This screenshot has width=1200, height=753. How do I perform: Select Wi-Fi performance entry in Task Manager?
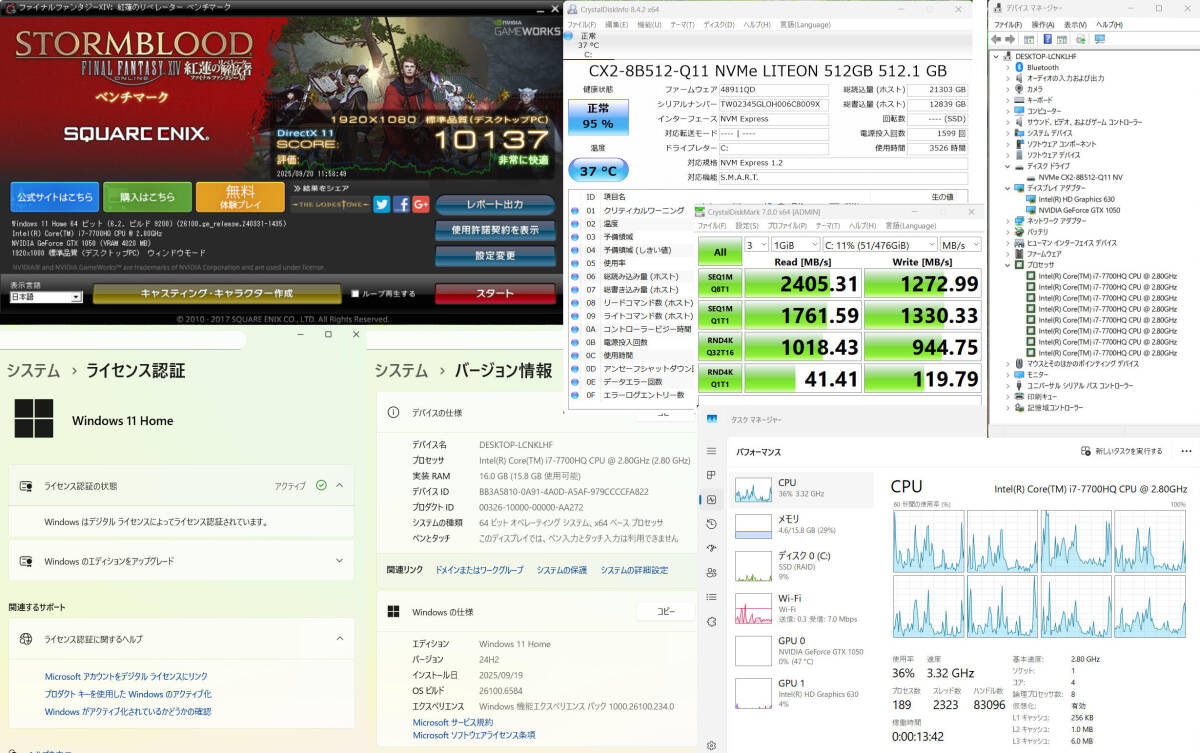point(802,610)
